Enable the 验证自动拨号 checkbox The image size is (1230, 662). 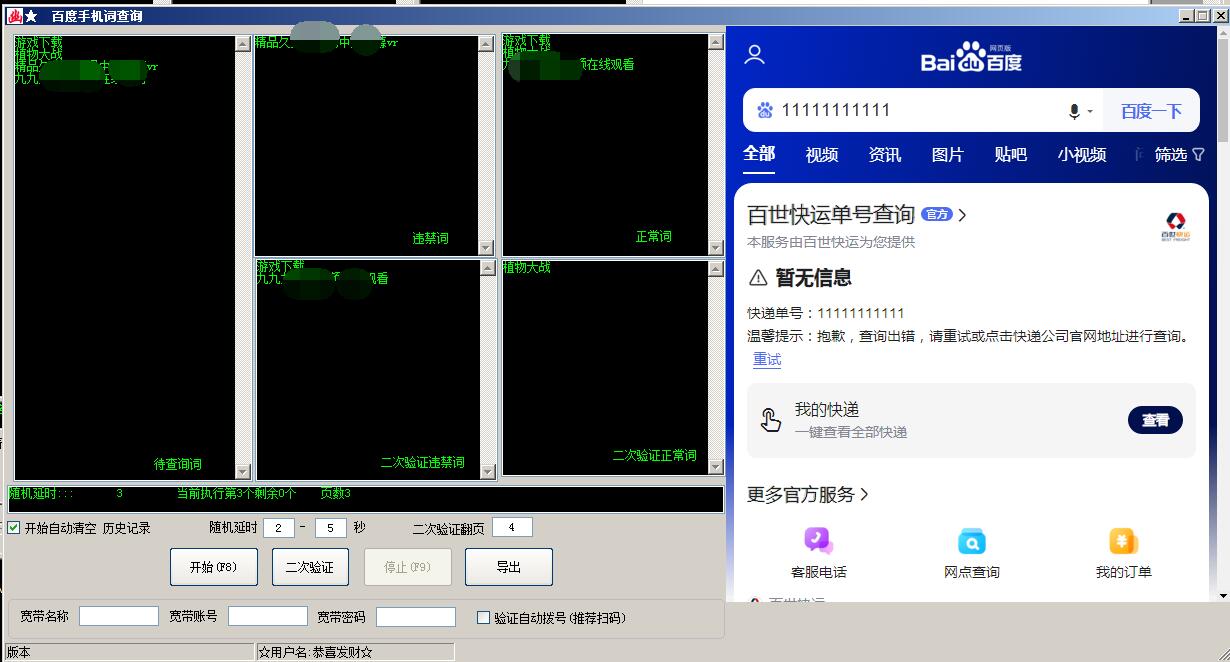click(484, 618)
